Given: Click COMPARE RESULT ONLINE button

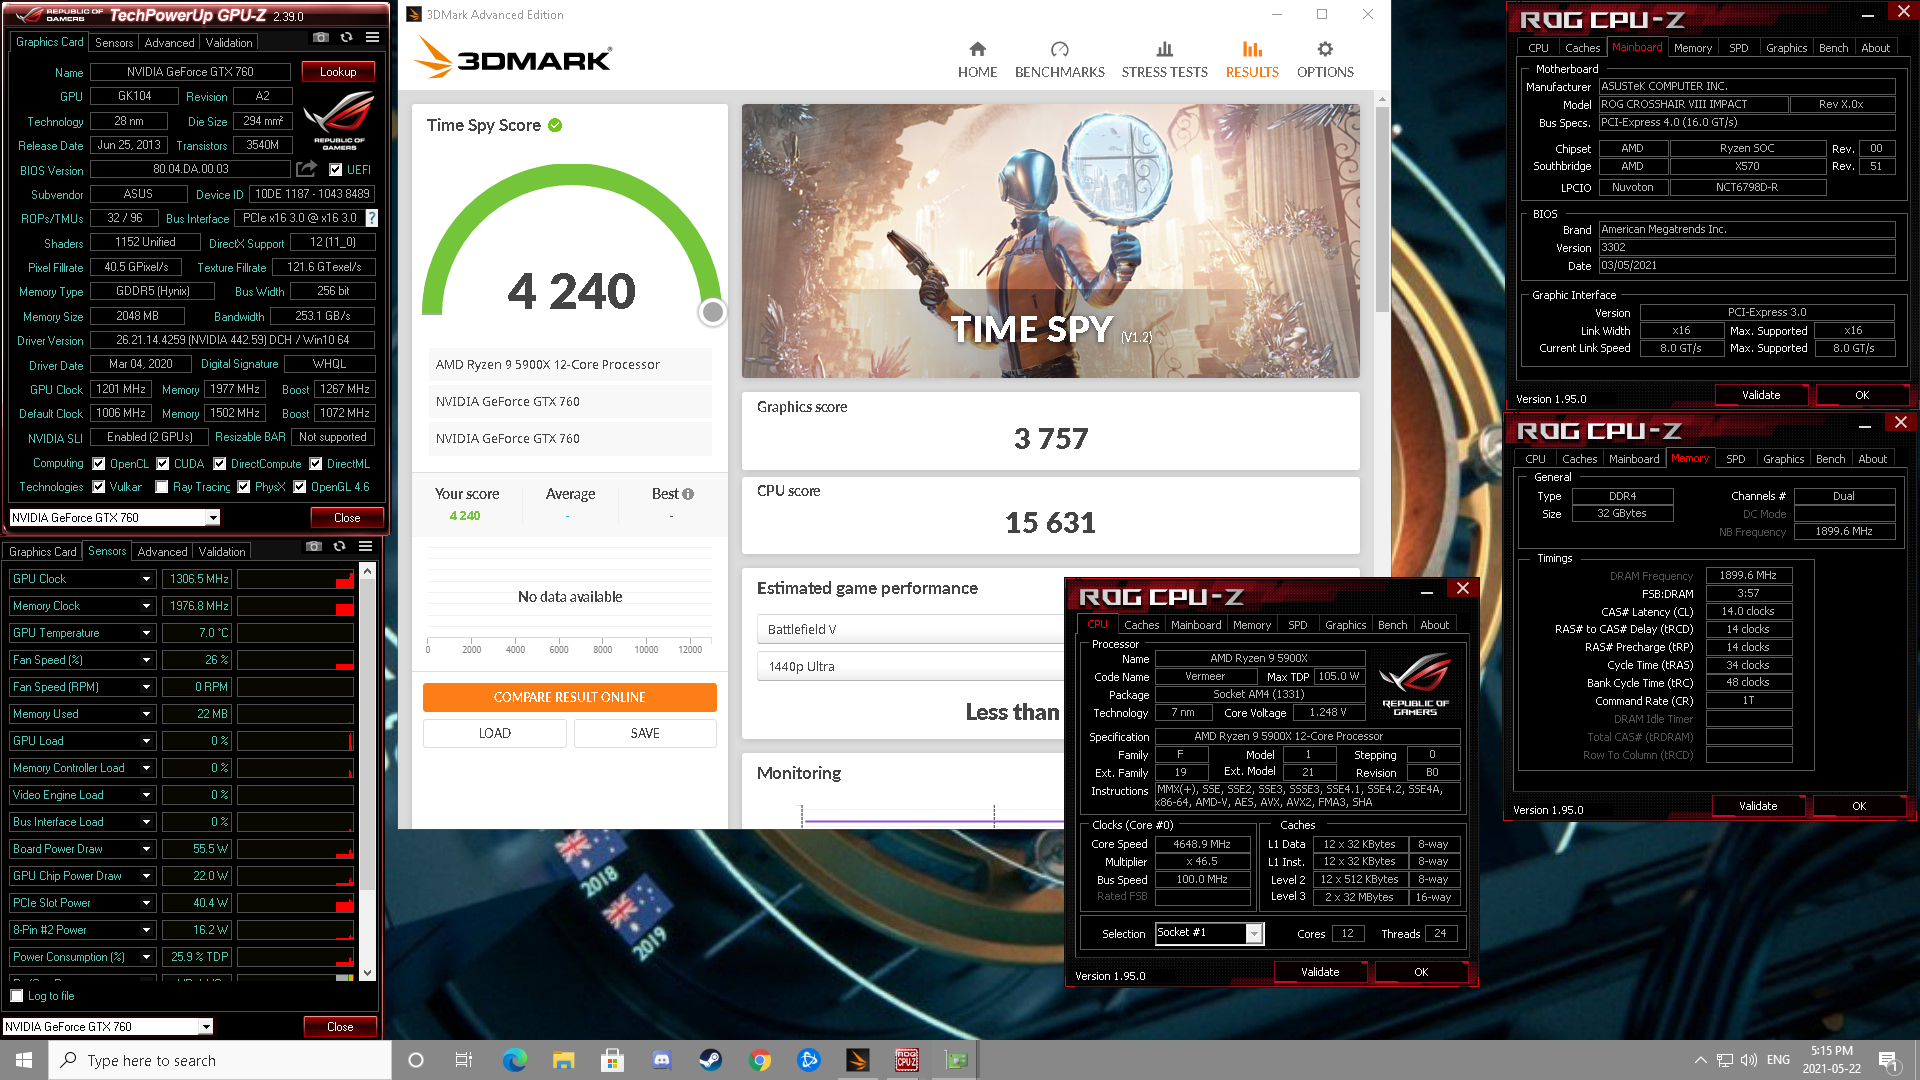Looking at the screenshot, I should [x=570, y=697].
